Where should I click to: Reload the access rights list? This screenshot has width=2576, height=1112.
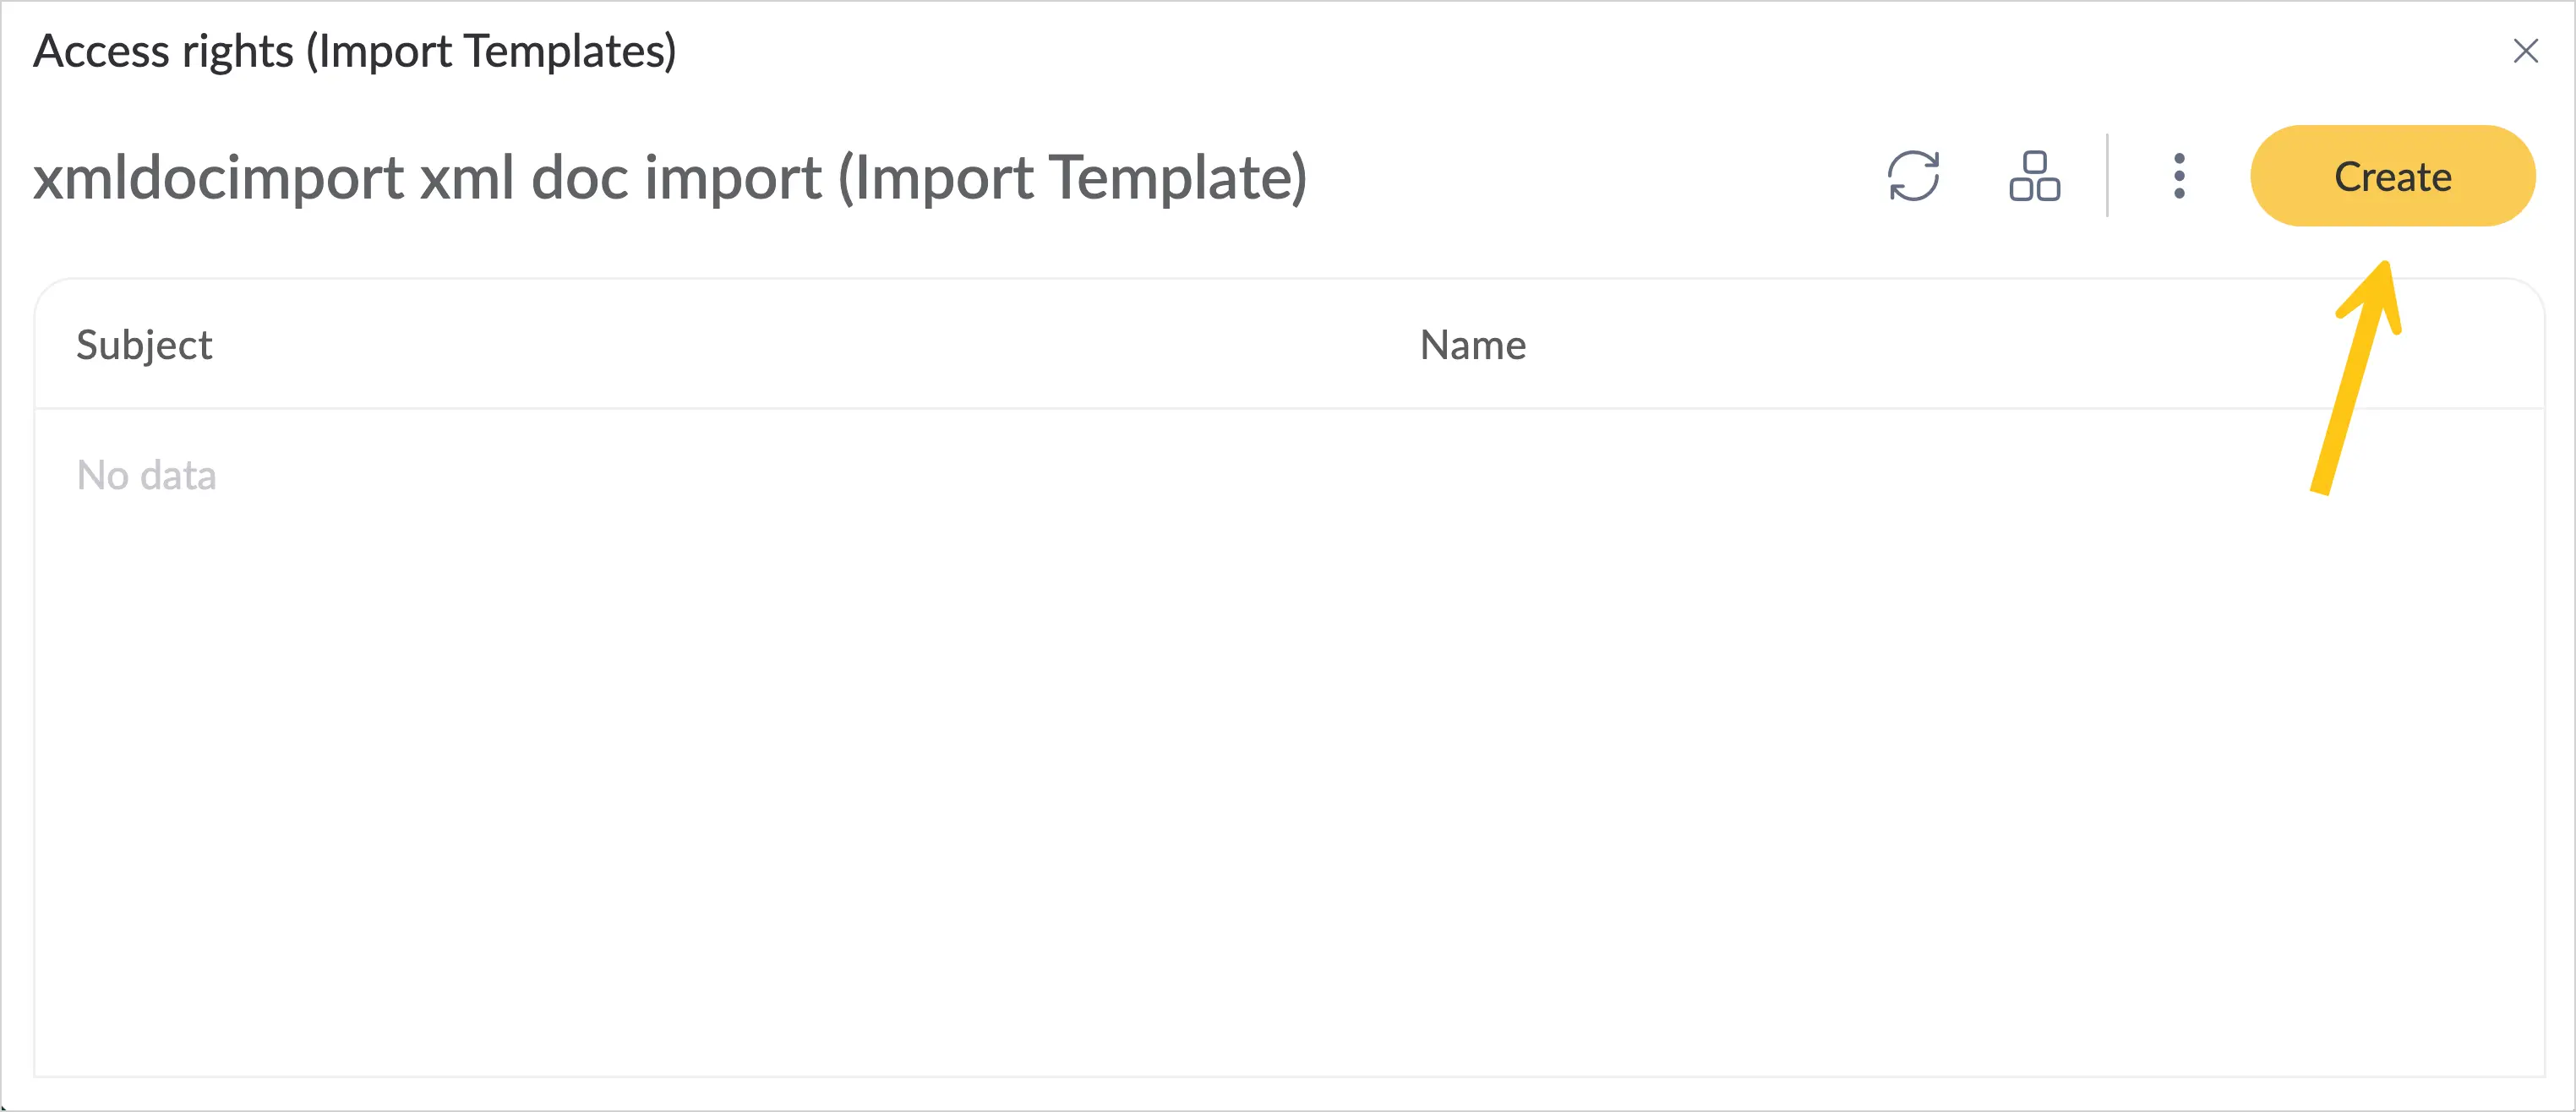1913,176
